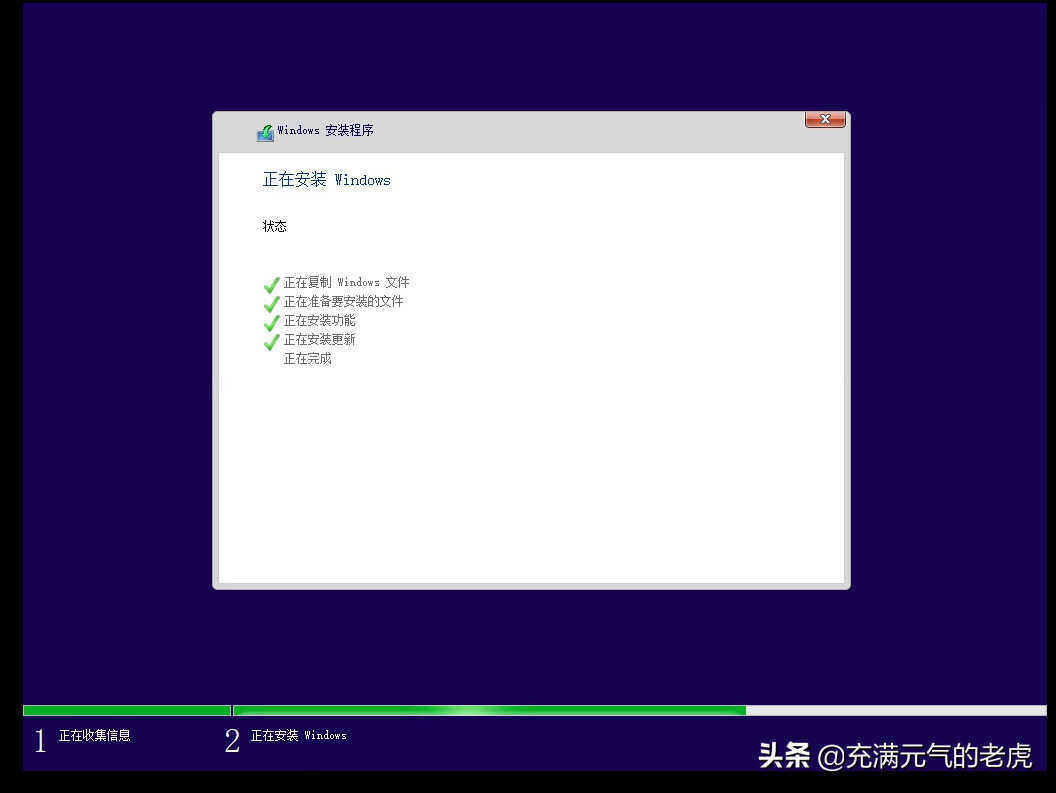Click the 状态 label
This screenshot has width=1056, height=793.
click(x=274, y=226)
